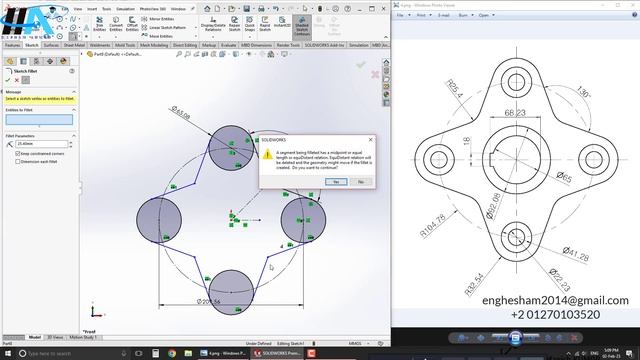Image resolution: width=640 pixels, height=360 pixels.
Task: Open the Motion Study 1 bottom tab
Action: [x=83, y=337]
